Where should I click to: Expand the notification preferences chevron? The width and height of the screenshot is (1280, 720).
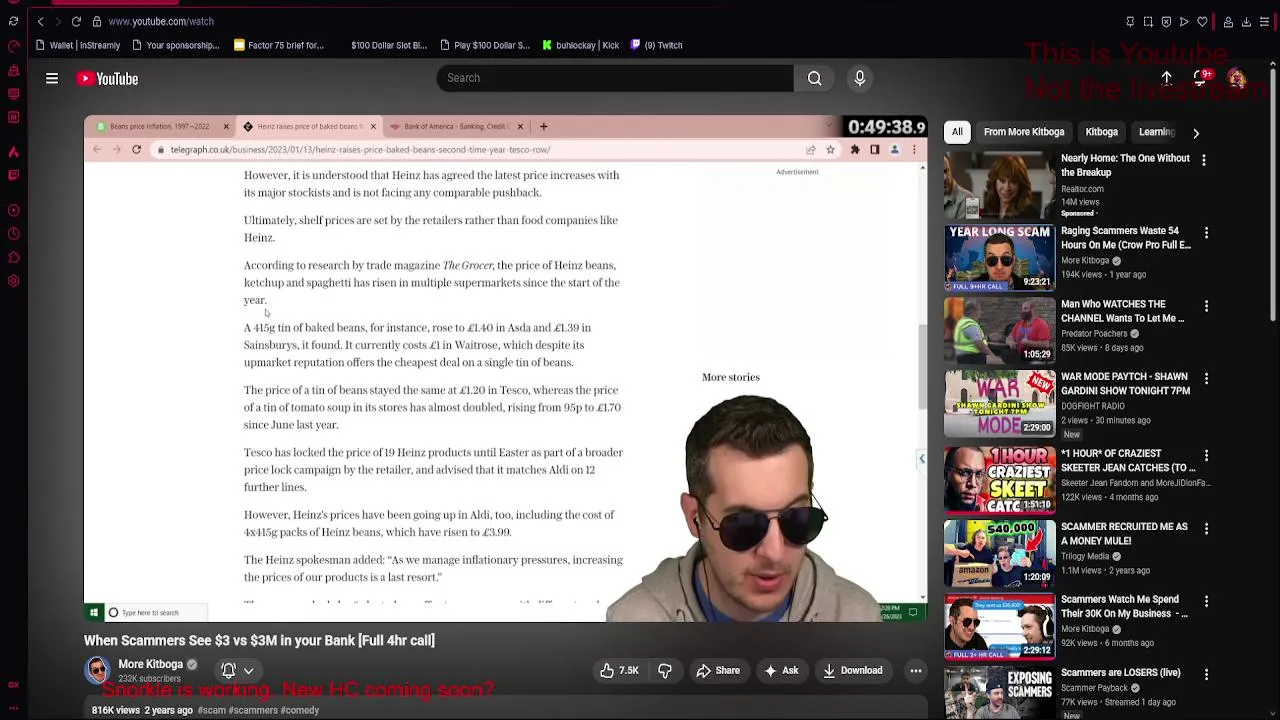tap(248, 671)
